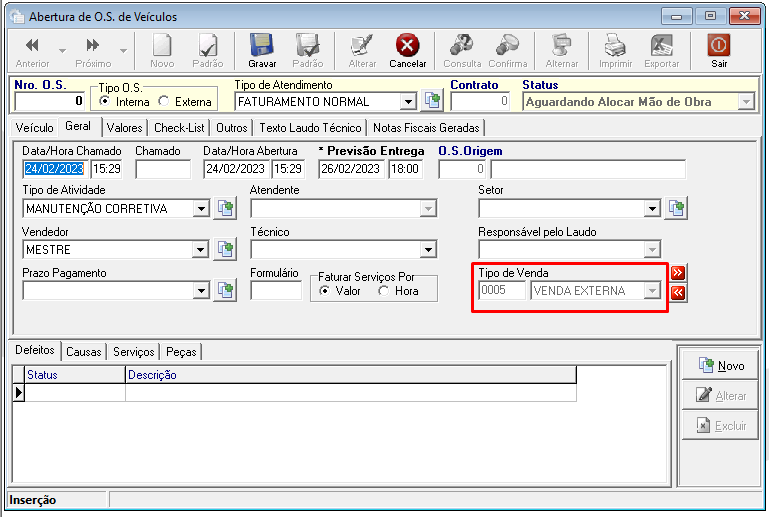Click the Novo button in side panel
769x517 pixels.
point(720,365)
